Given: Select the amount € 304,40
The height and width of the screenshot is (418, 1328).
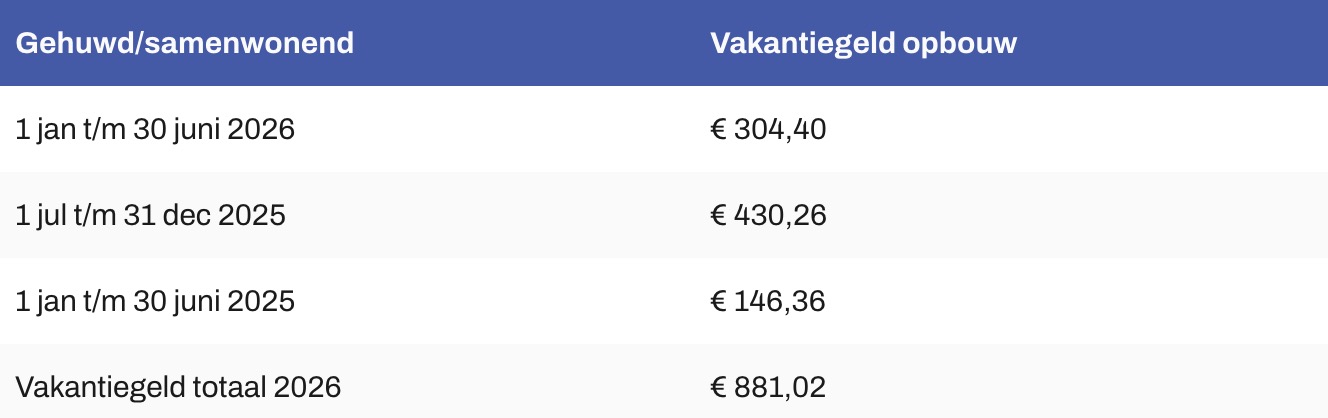Looking at the screenshot, I should (x=767, y=129).
